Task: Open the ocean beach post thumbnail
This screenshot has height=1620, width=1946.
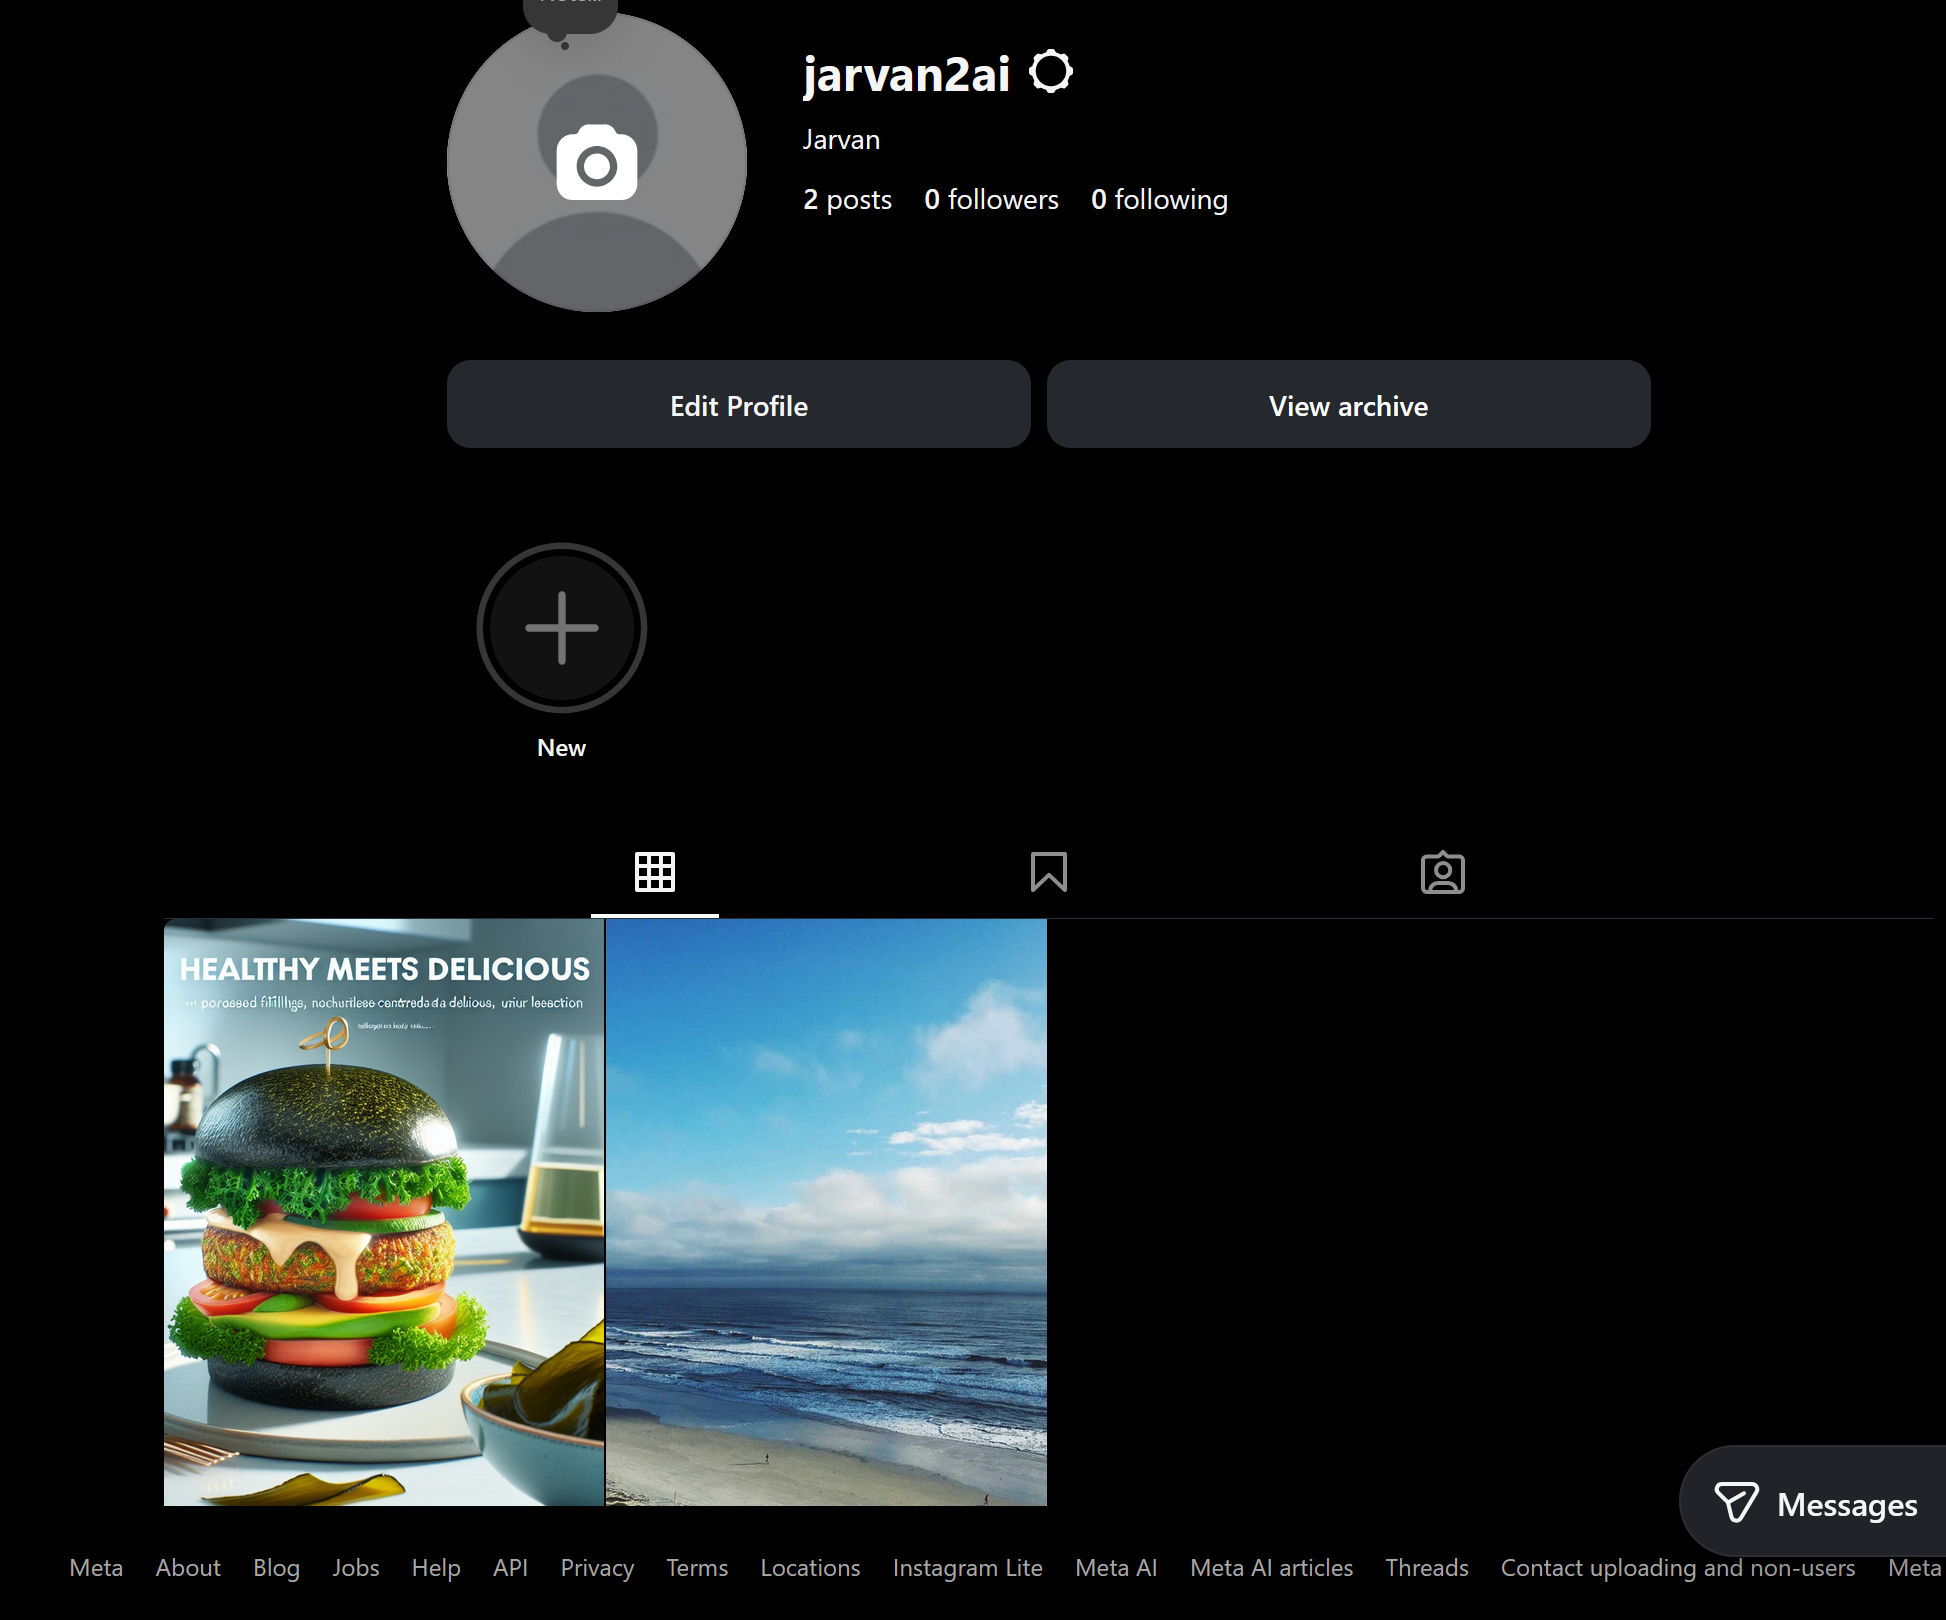Action: (826, 1212)
